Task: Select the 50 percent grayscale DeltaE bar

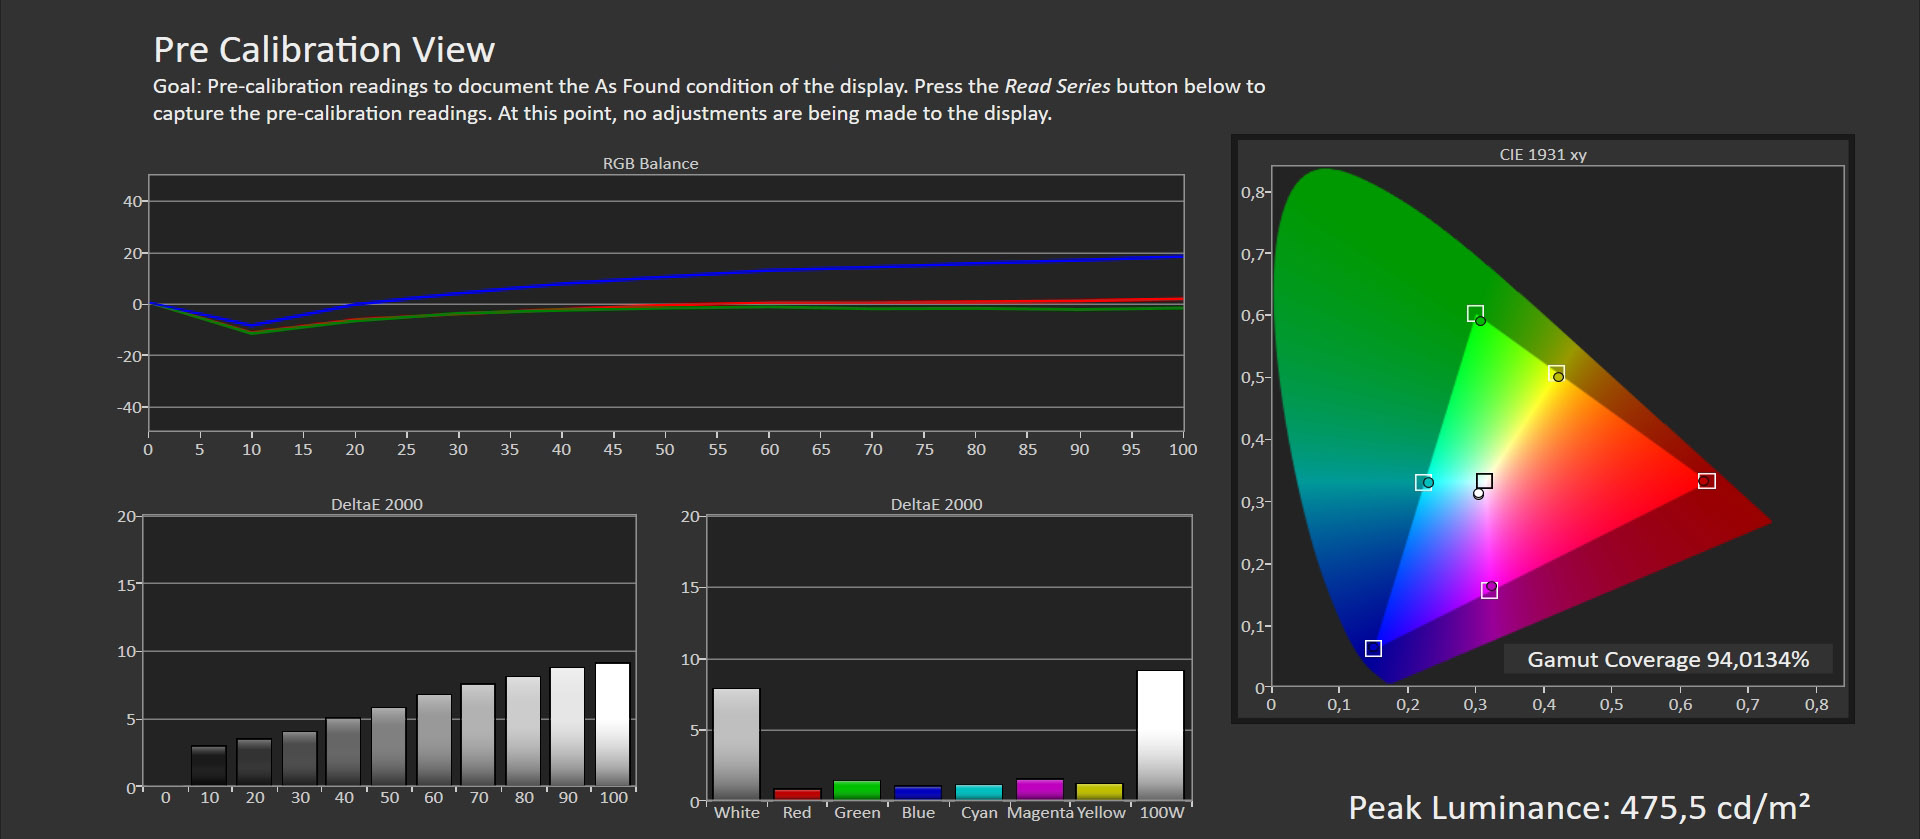Action: 389,746
